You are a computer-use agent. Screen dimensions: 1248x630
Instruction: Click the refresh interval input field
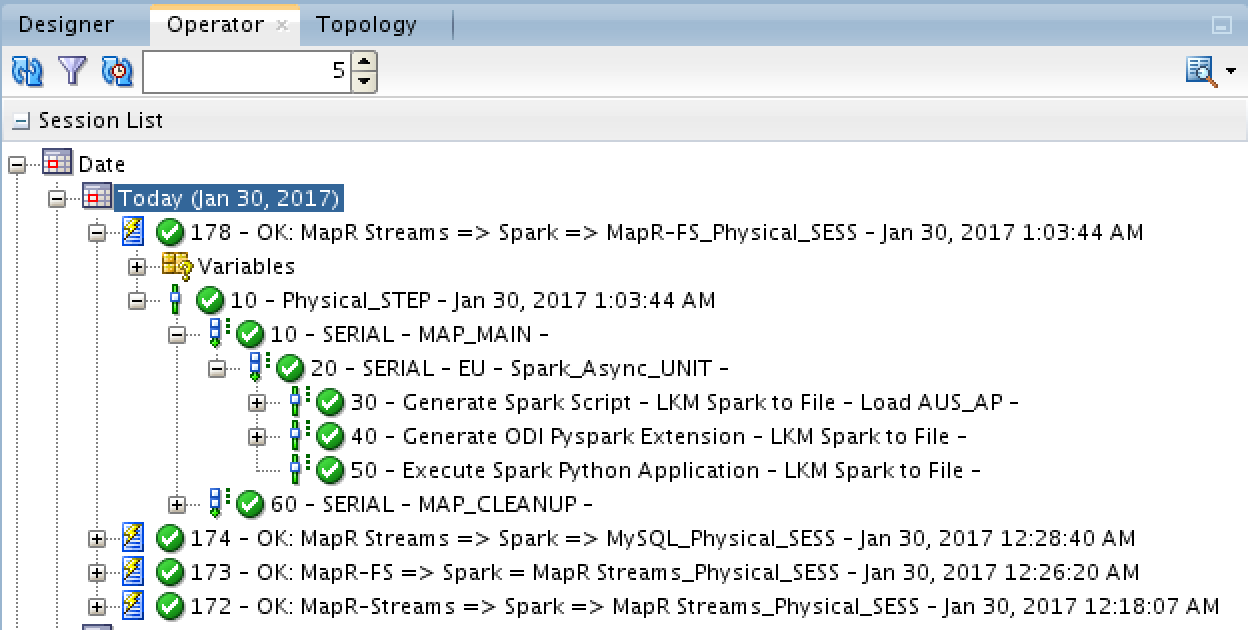tap(248, 71)
